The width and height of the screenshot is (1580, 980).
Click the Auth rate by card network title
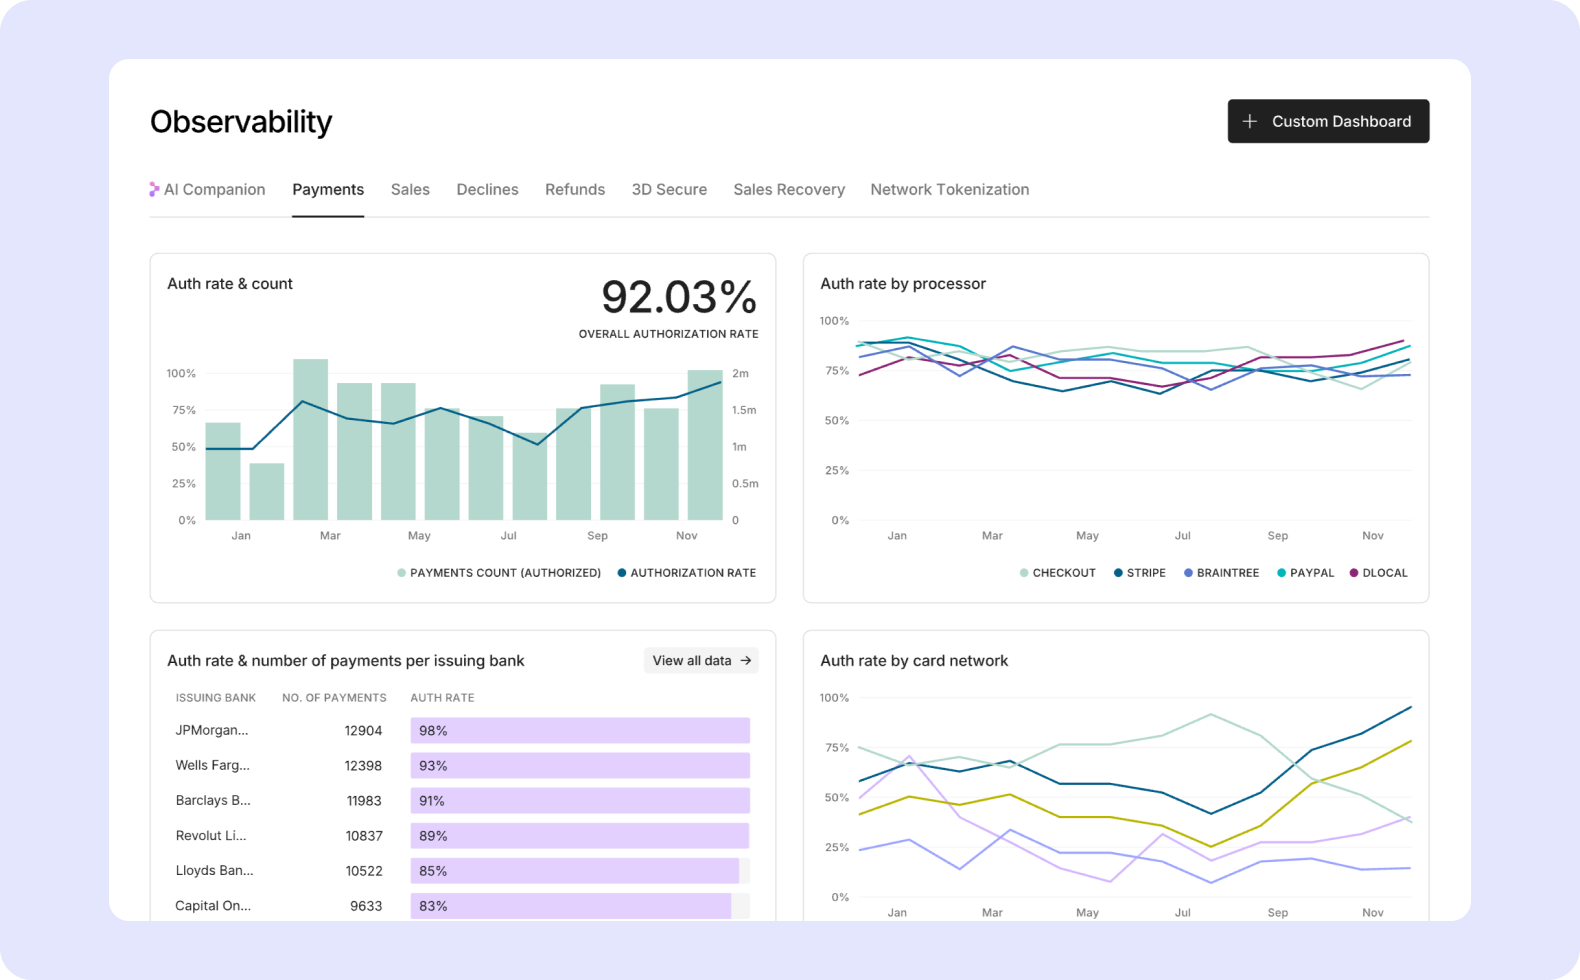coord(914,661)
